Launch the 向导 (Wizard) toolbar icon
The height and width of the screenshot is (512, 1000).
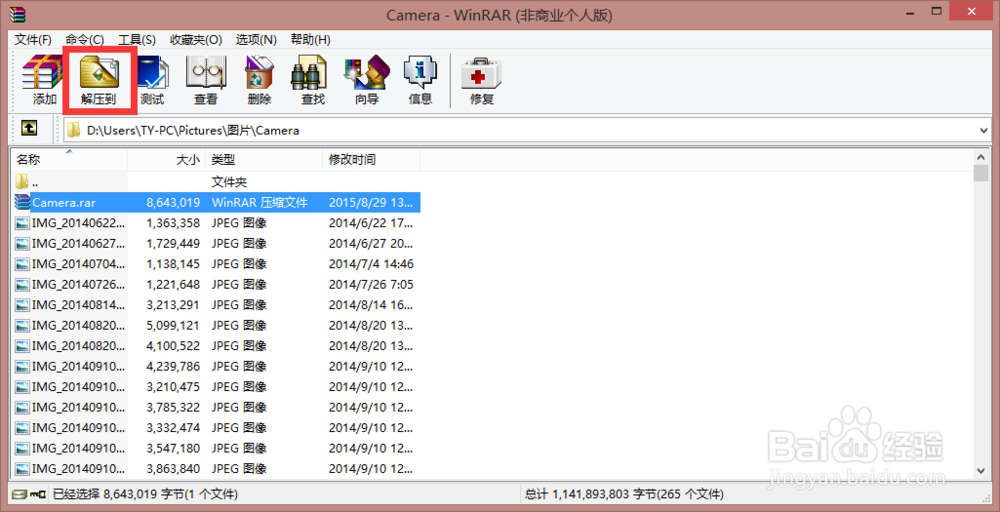coord(367,80)
